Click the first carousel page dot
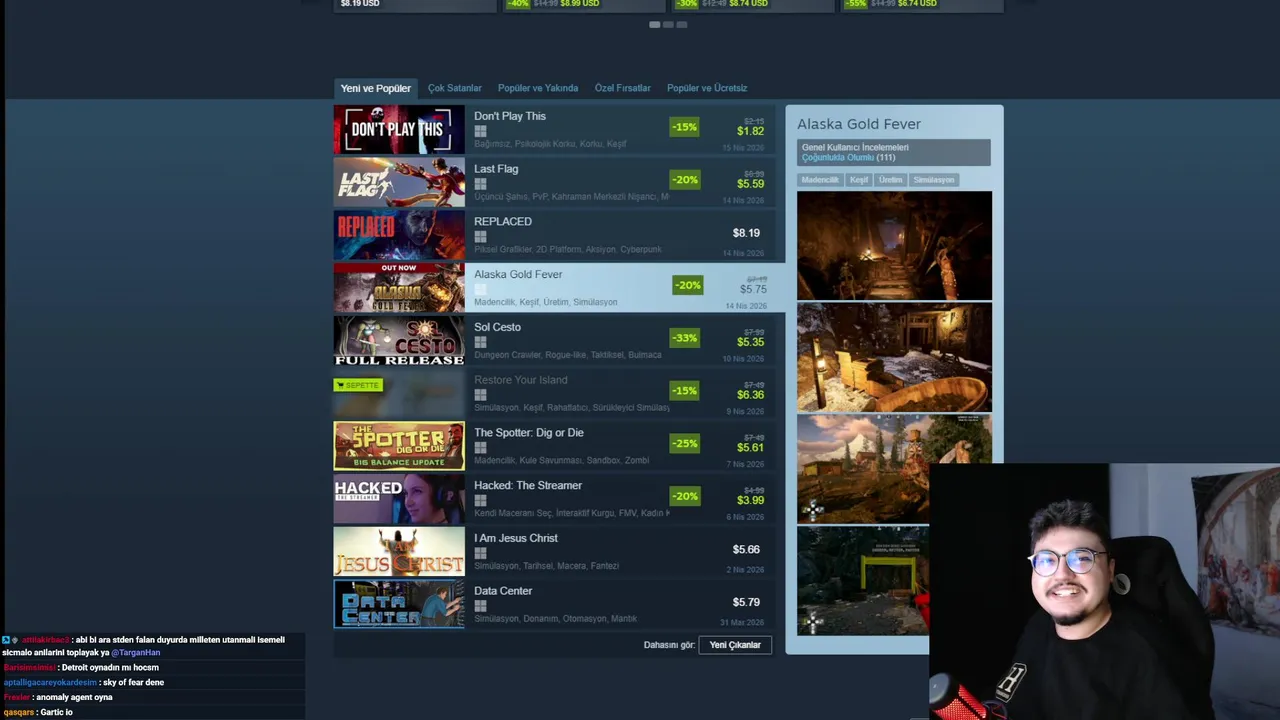 coord(654,24)
